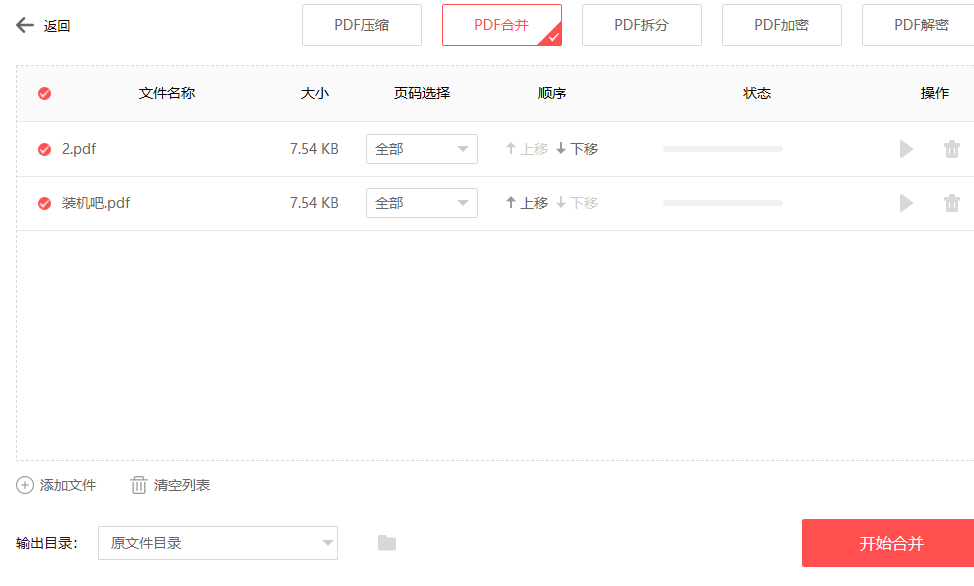
Task: Move 2.pdf down with 下移
Action: click(x=577, y=149)
